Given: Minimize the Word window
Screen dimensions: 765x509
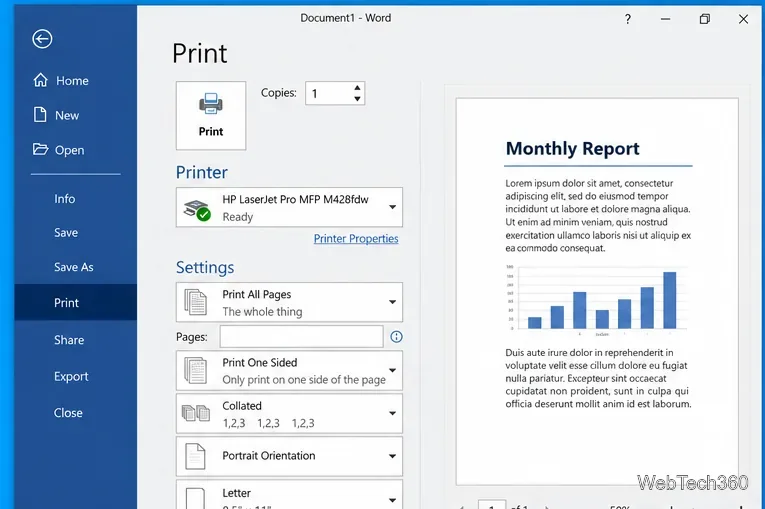Looking at the screenshot, I should (x=665, y=19).
